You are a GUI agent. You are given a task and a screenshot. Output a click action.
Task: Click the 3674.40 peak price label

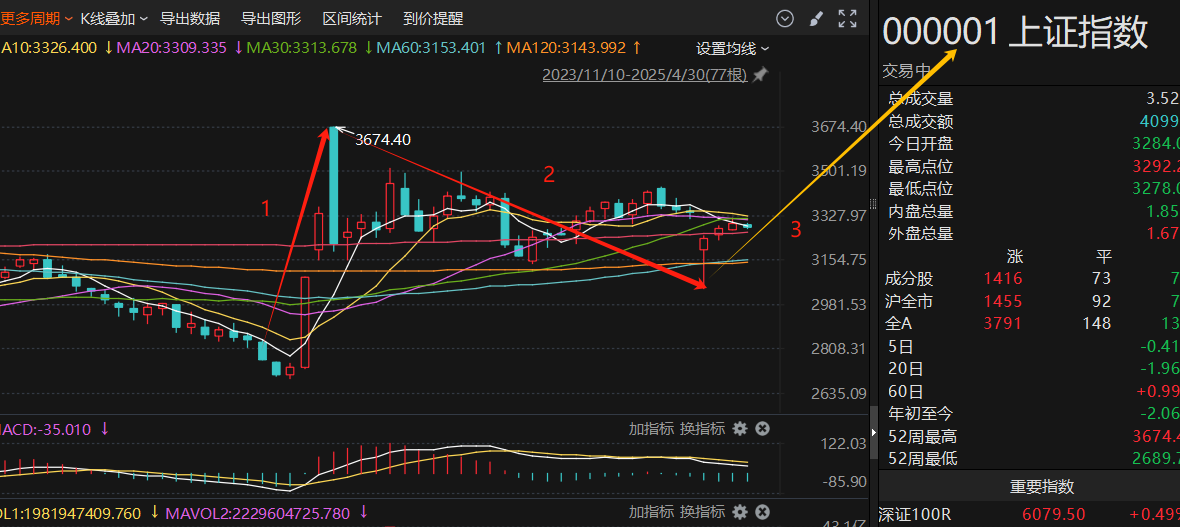click(x=383, y=139)
